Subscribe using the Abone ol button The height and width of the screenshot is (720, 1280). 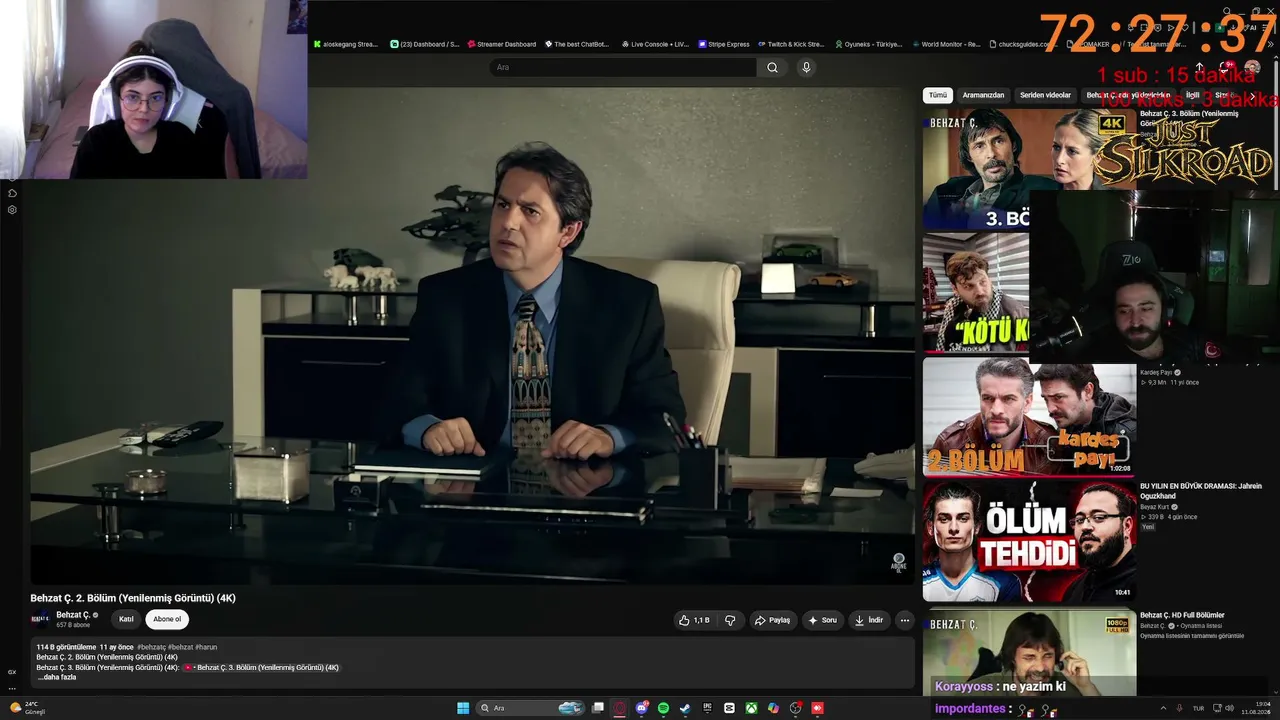point(167,619)
